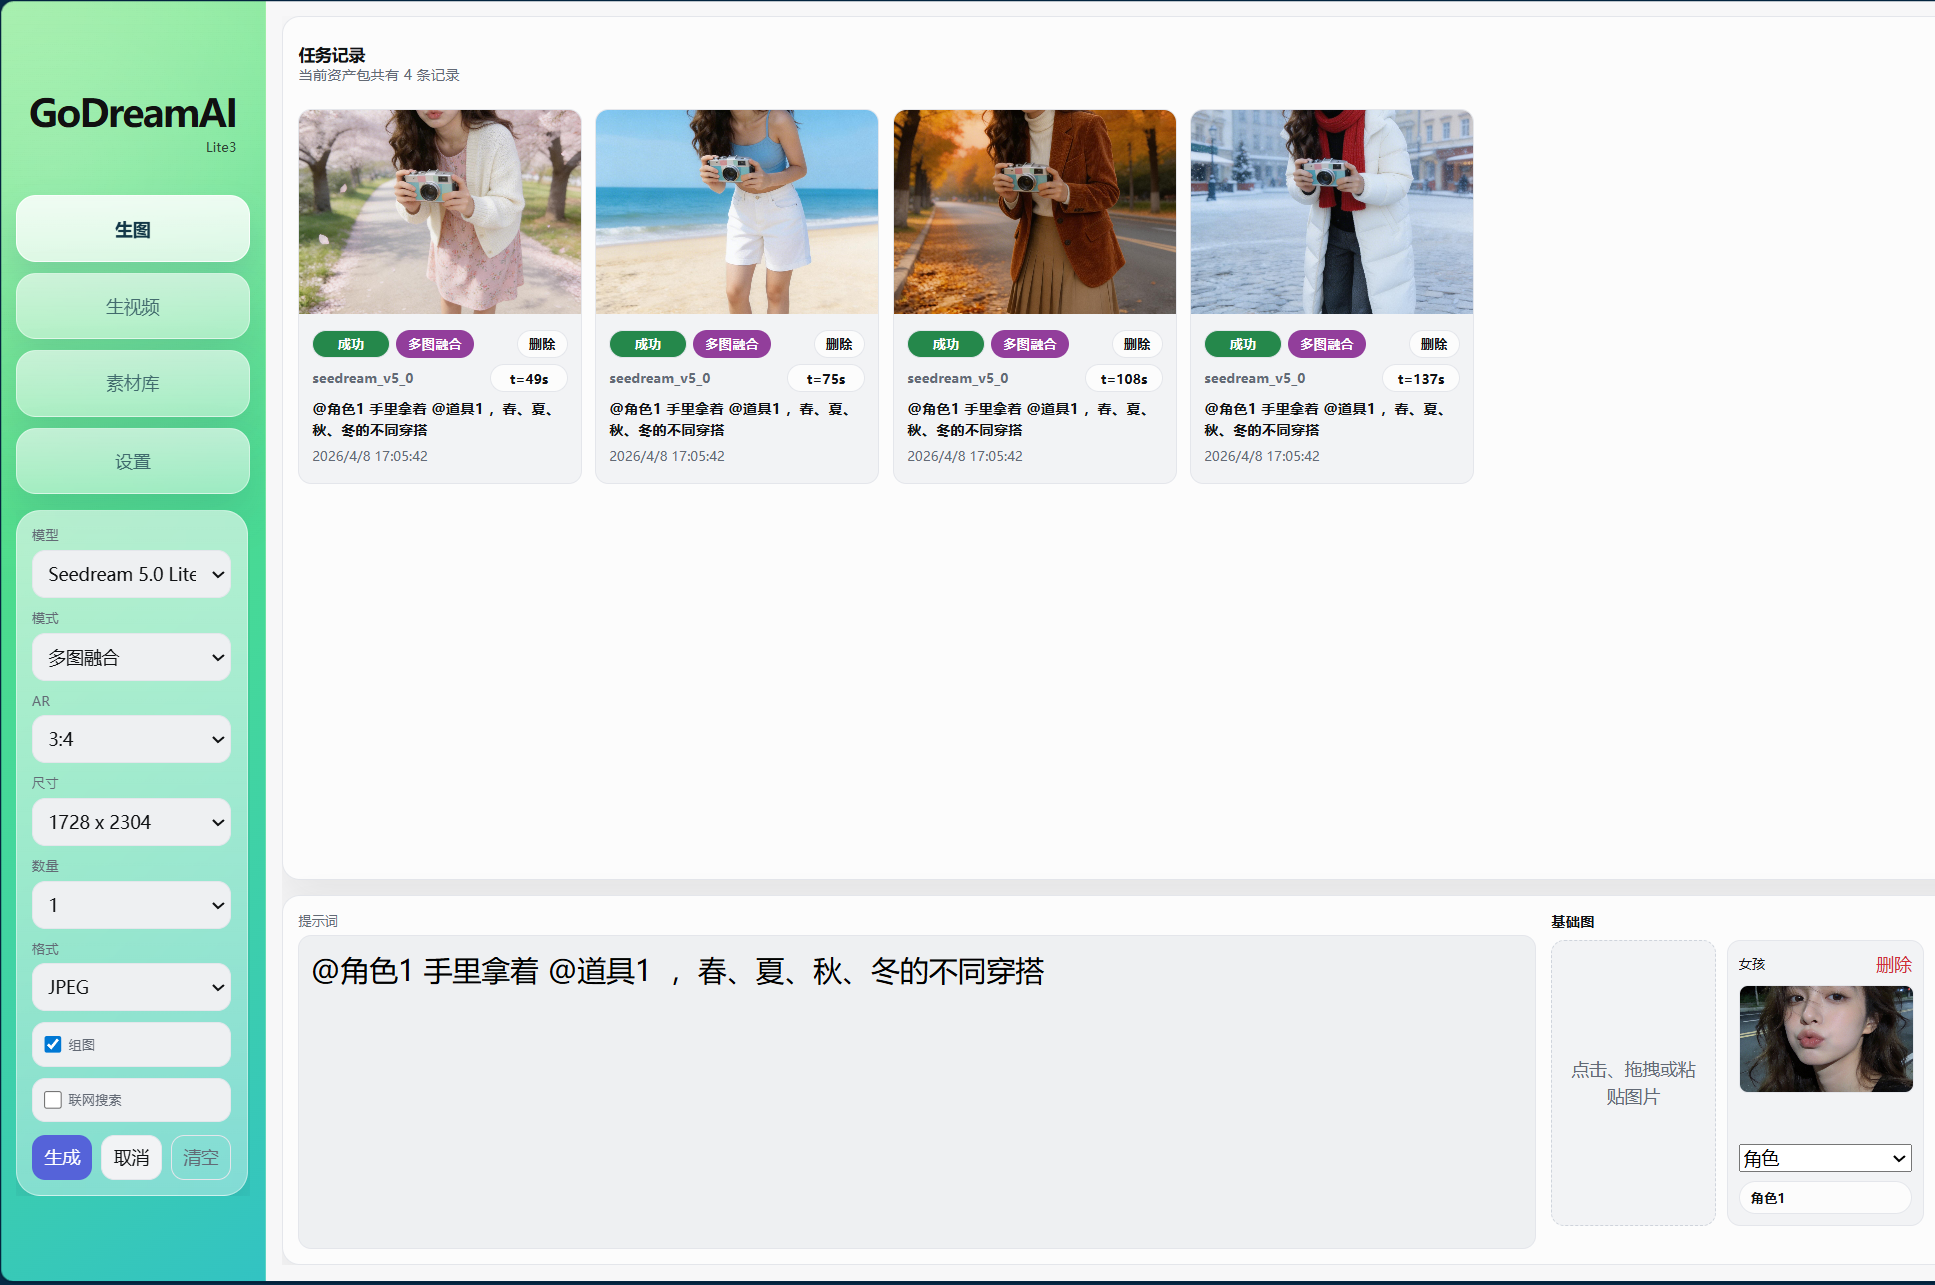Uncheck the 组图 checkbox
This screenshot has width=1935, height=1285.
point(53,1045)
